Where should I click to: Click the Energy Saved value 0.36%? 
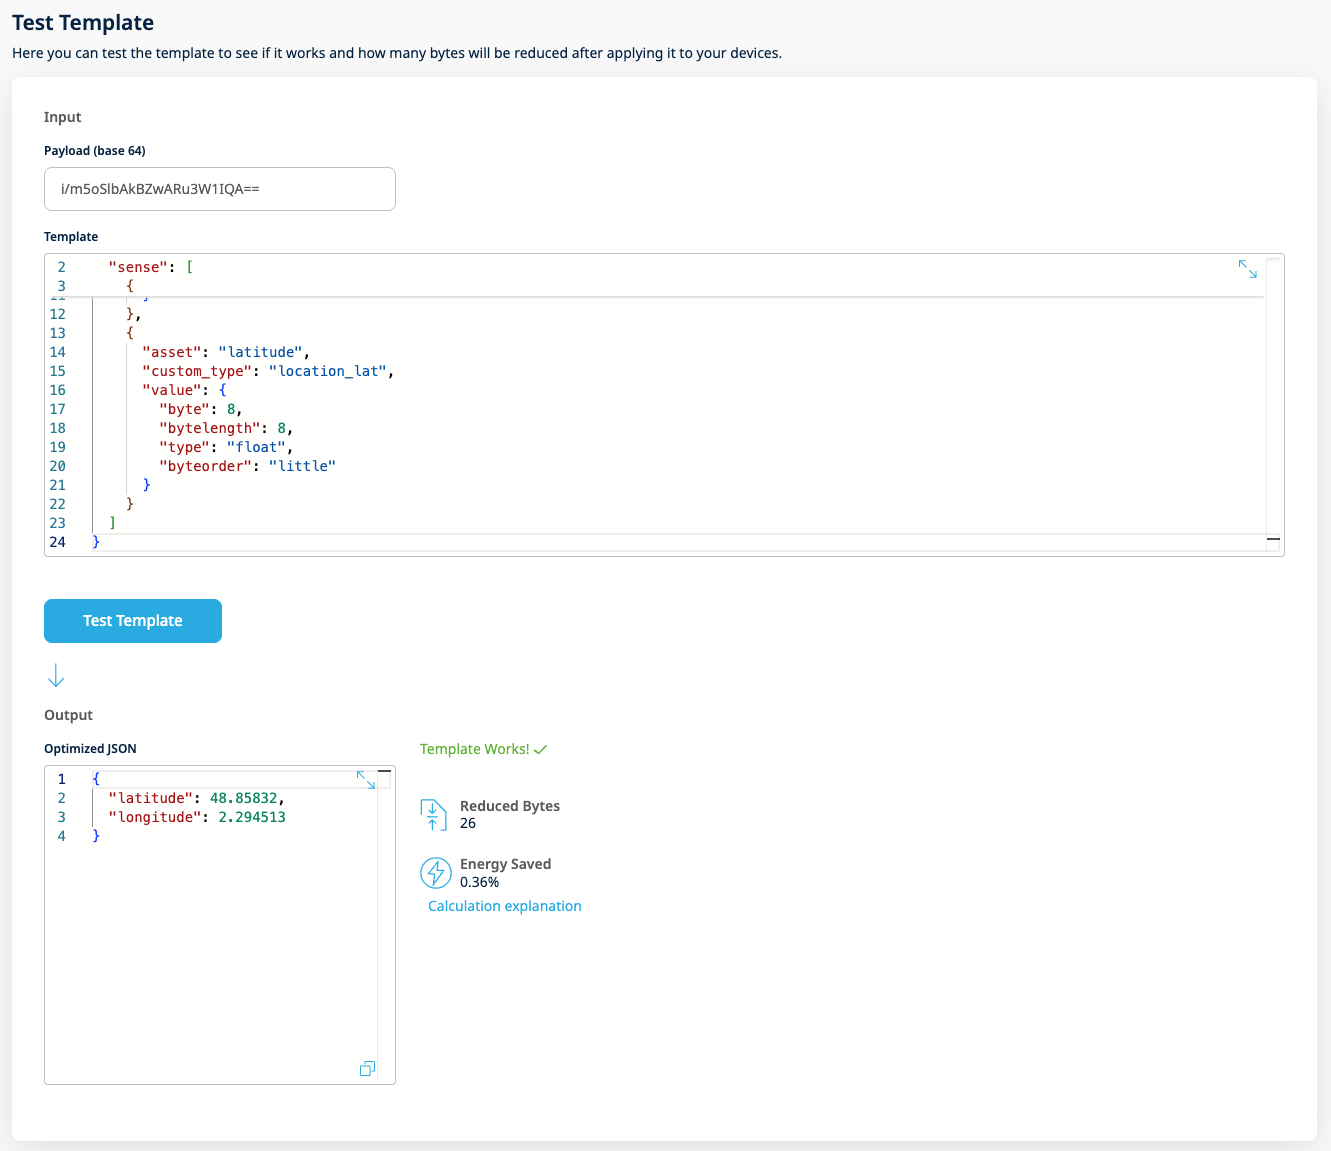click(x=480, y=882)
